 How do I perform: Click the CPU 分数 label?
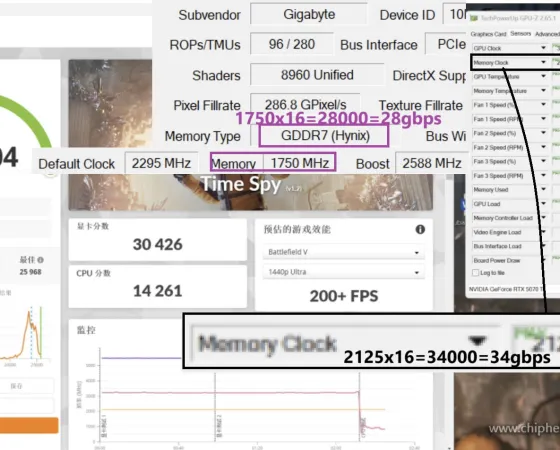[94, 273]
